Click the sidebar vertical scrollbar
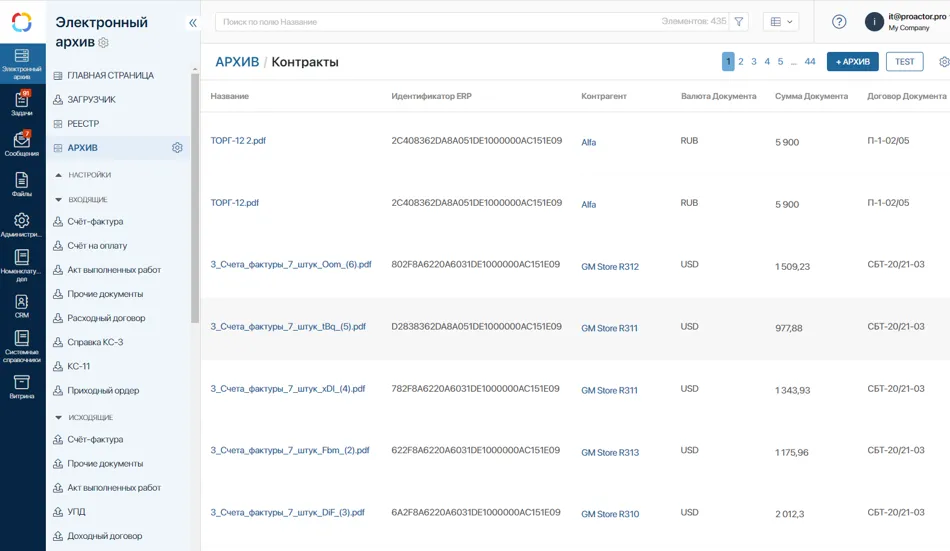The image size is (950, 551). 195,200
